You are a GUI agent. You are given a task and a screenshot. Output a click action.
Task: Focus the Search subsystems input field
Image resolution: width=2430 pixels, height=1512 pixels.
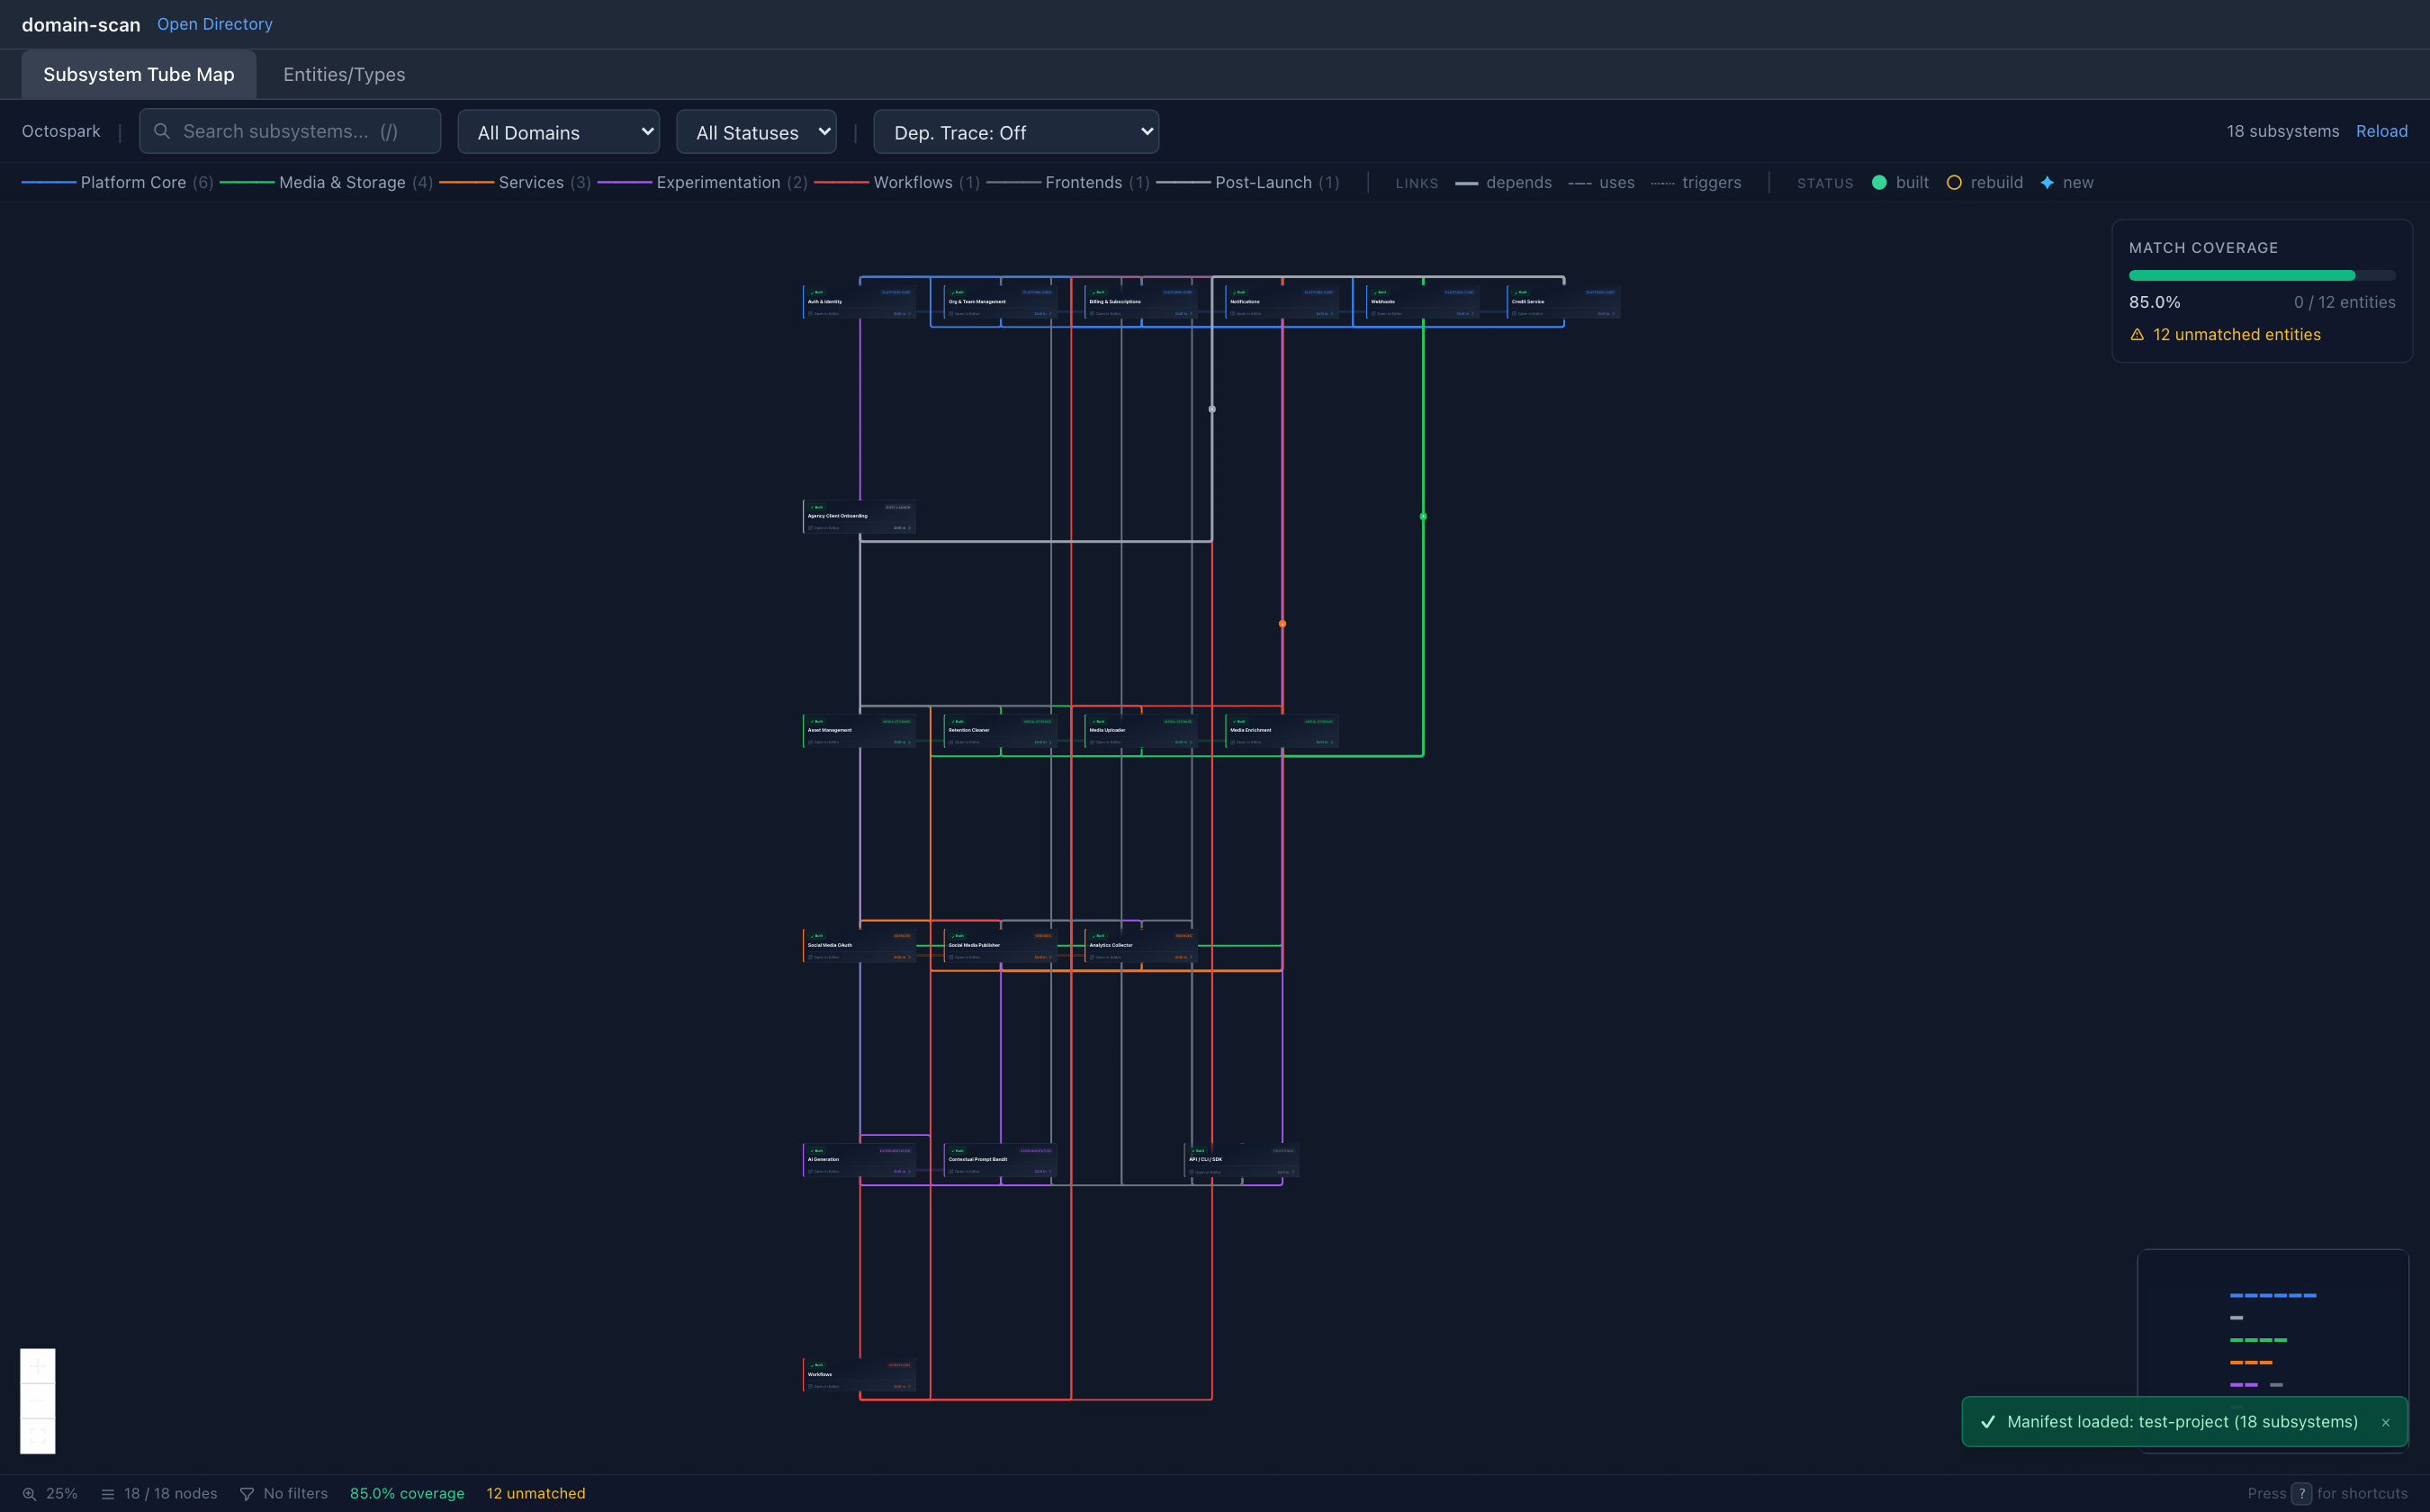(x=290, y=131)
